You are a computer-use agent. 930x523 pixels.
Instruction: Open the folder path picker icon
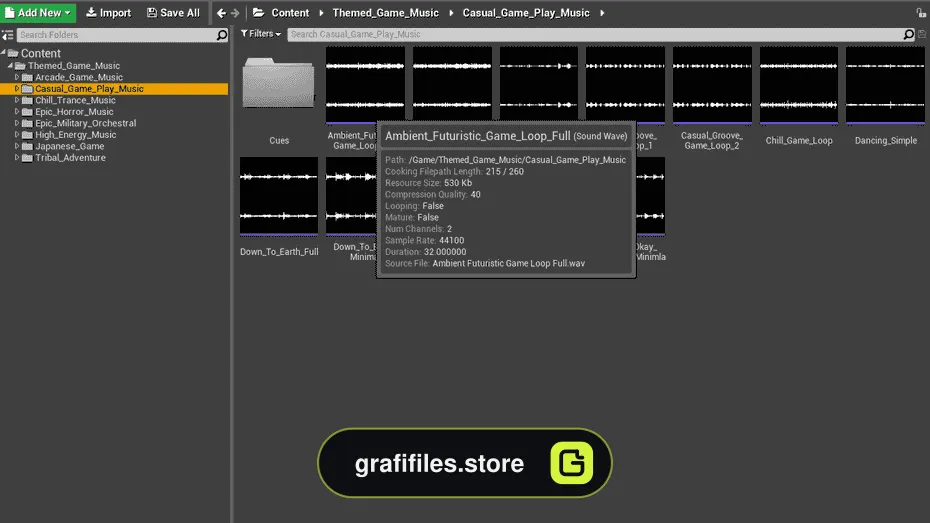259,12
